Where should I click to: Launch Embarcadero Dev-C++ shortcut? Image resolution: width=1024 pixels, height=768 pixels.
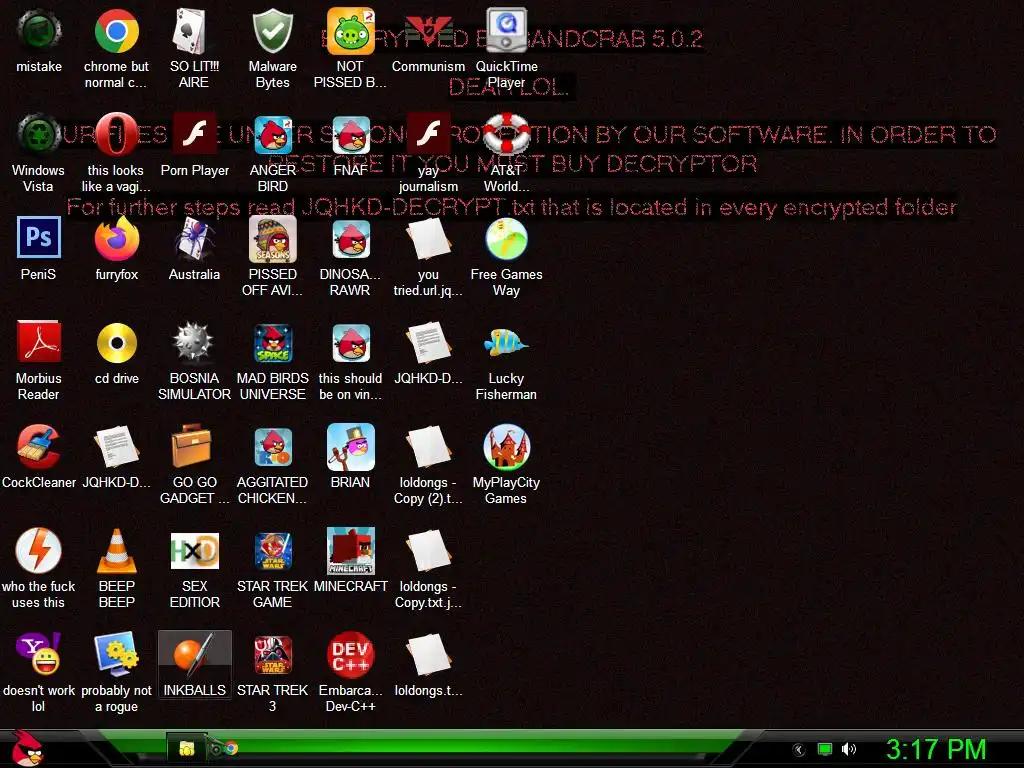click(x=350, y=654)
